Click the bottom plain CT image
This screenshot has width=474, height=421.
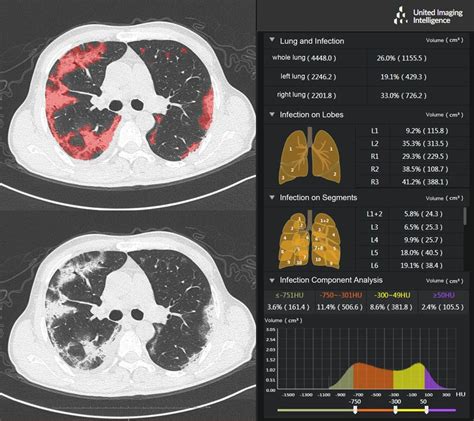click(128, 316)
